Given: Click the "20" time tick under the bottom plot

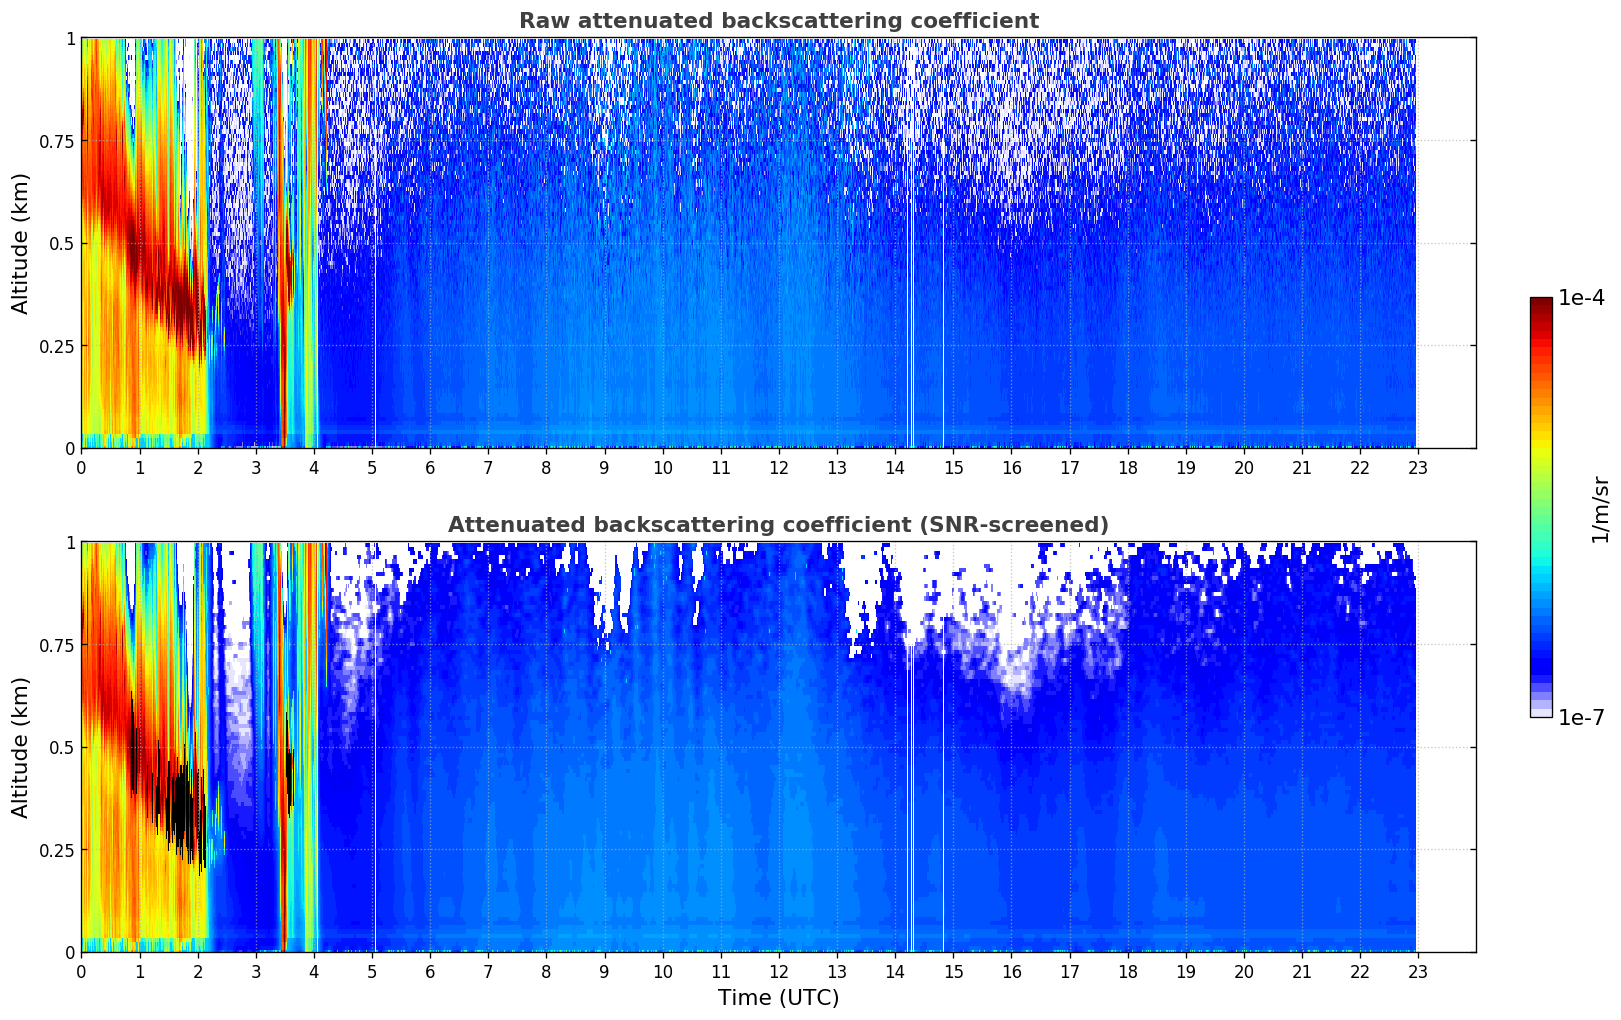Looking at the screenshot, I should pos(1244,971).
